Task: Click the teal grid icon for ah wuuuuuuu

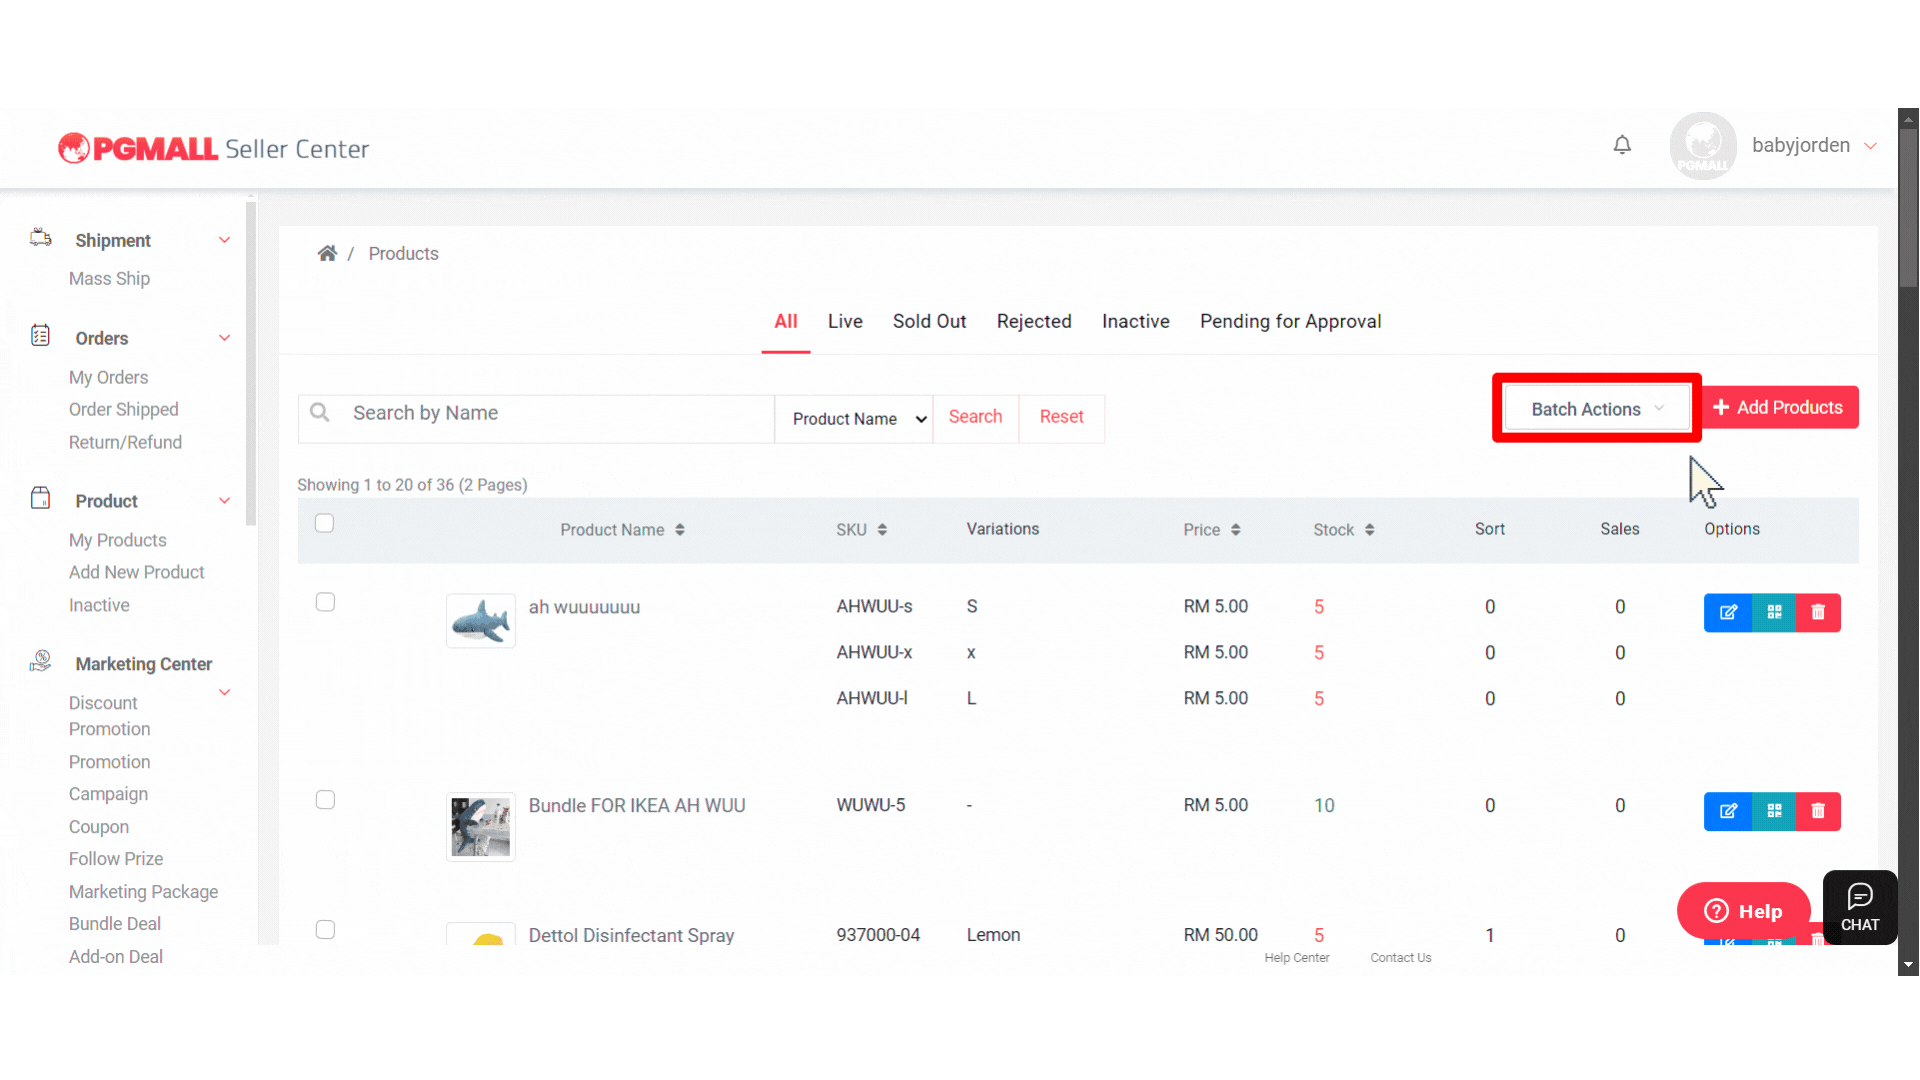Action: 1774,613
